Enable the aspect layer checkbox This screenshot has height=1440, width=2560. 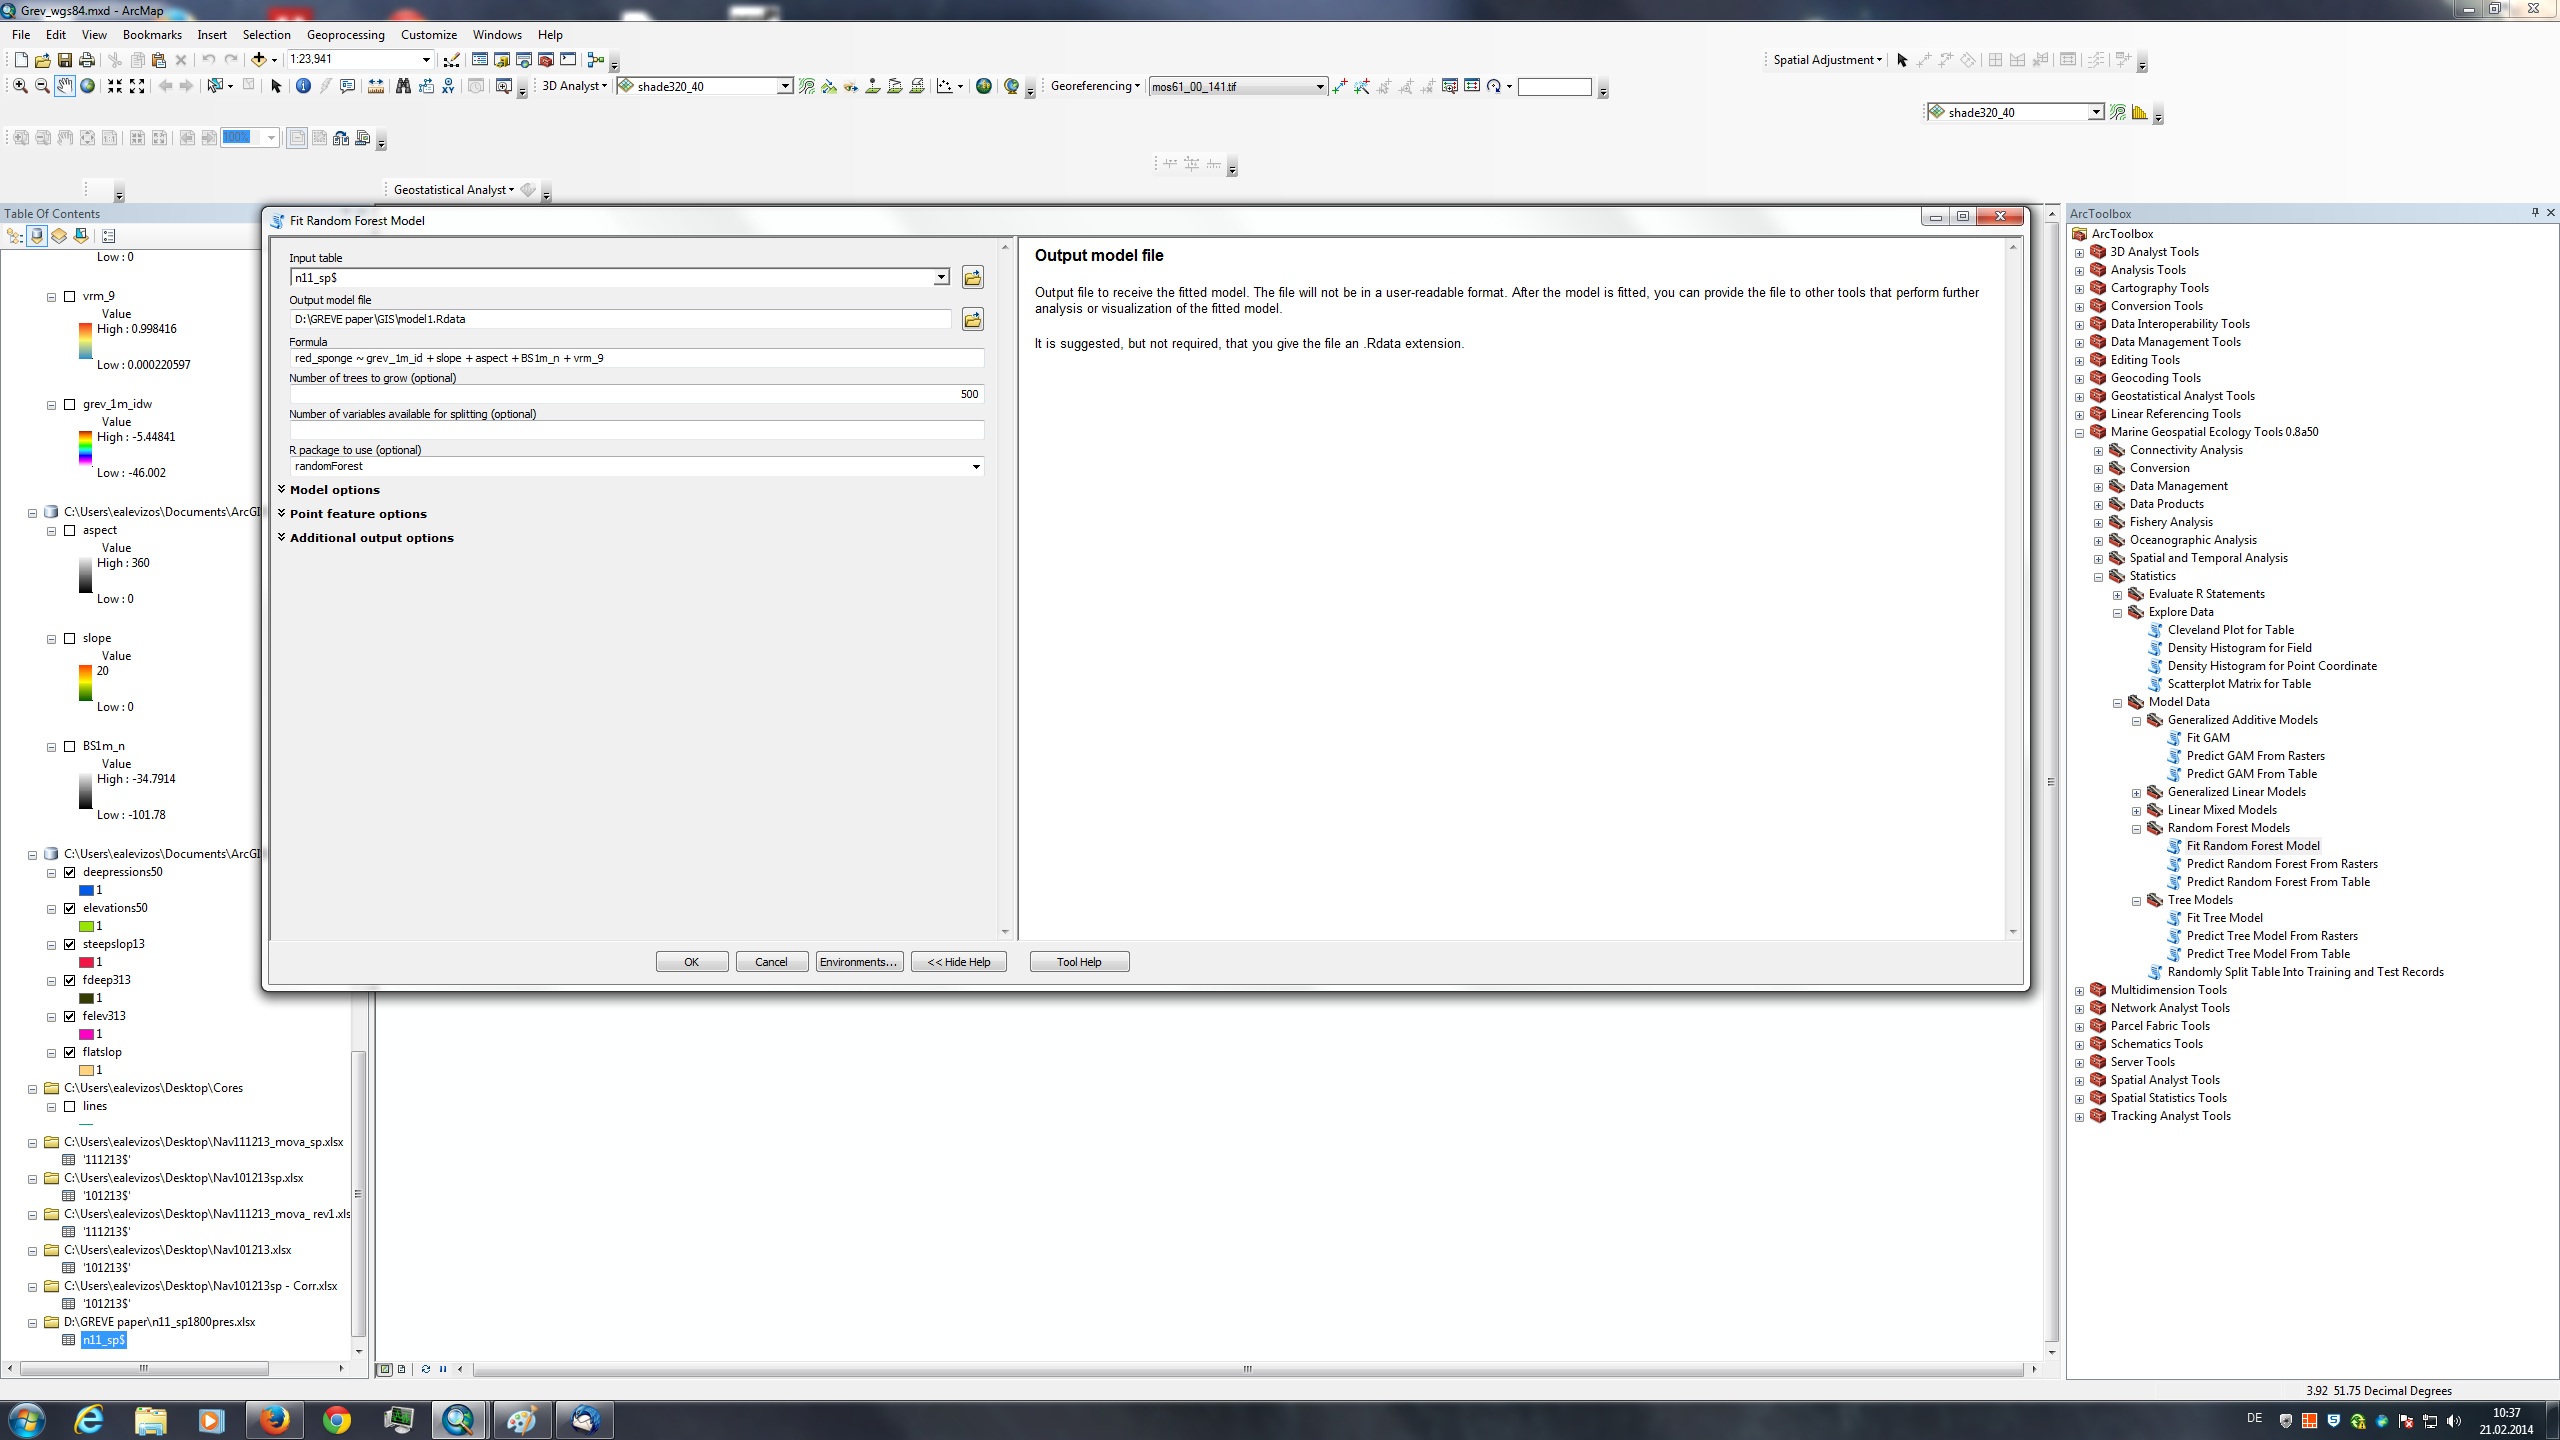point(70,530)
